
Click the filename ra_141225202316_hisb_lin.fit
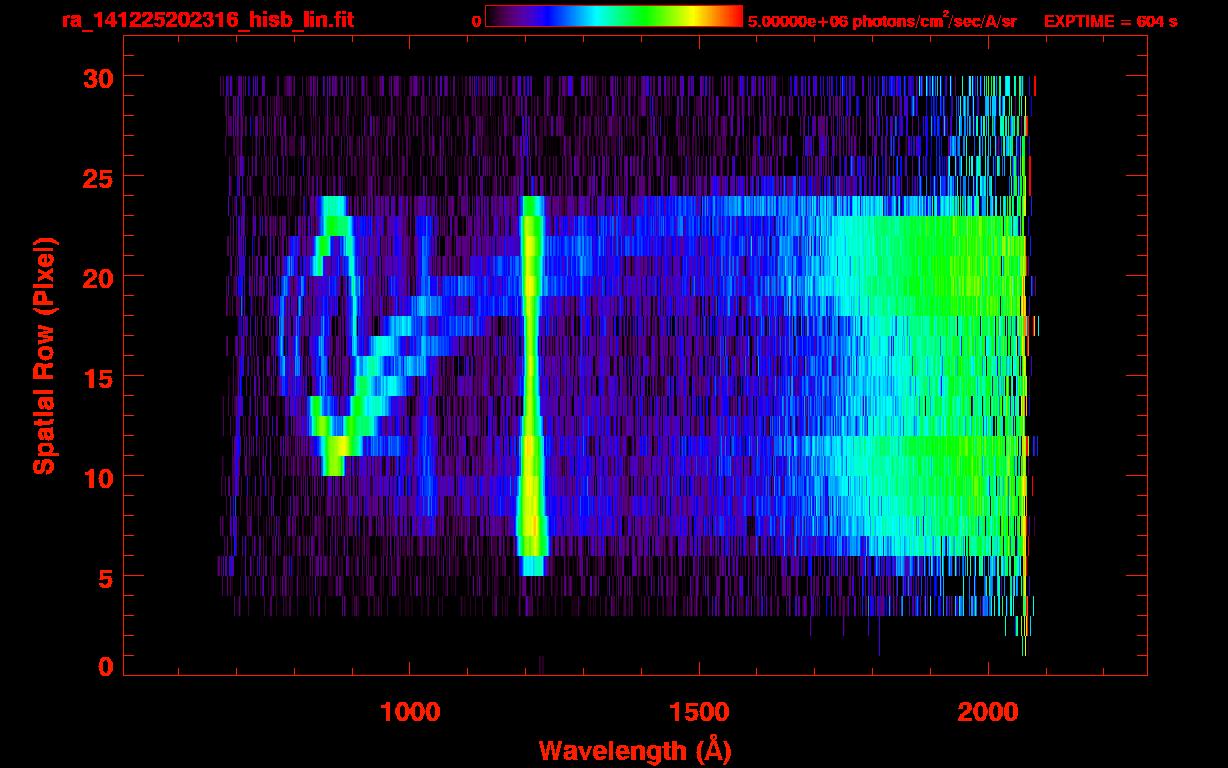[207, 19]
